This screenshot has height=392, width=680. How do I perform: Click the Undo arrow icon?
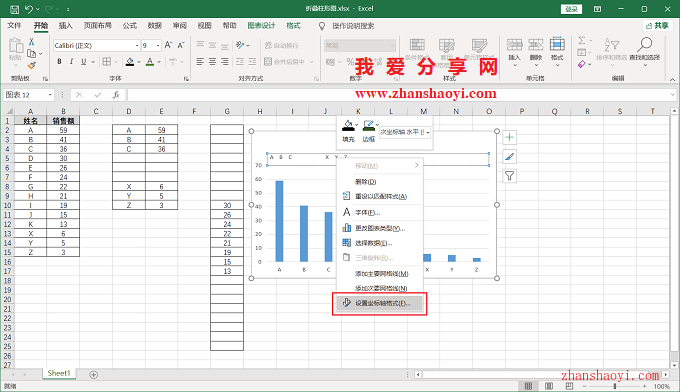point(29,9)
